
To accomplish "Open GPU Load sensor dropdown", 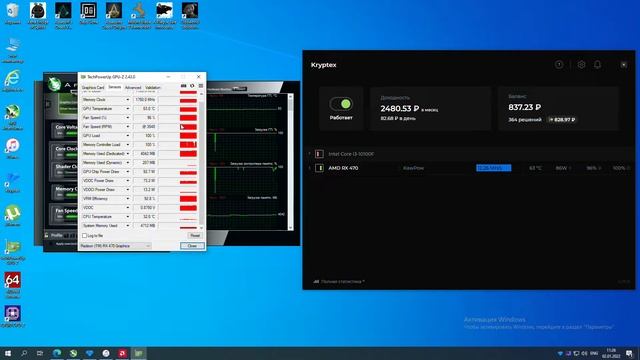I will (x=127, y=136).
